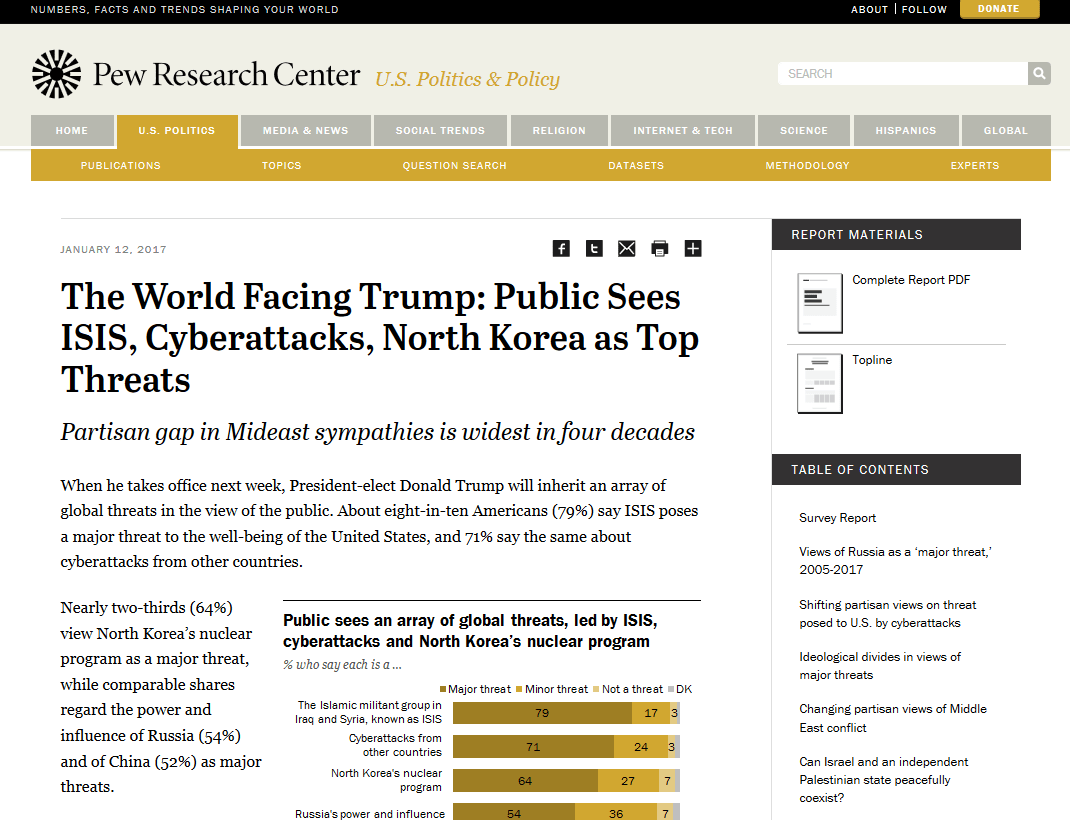
Task: Share article via Twitter icon
Action: click(594, 248)
